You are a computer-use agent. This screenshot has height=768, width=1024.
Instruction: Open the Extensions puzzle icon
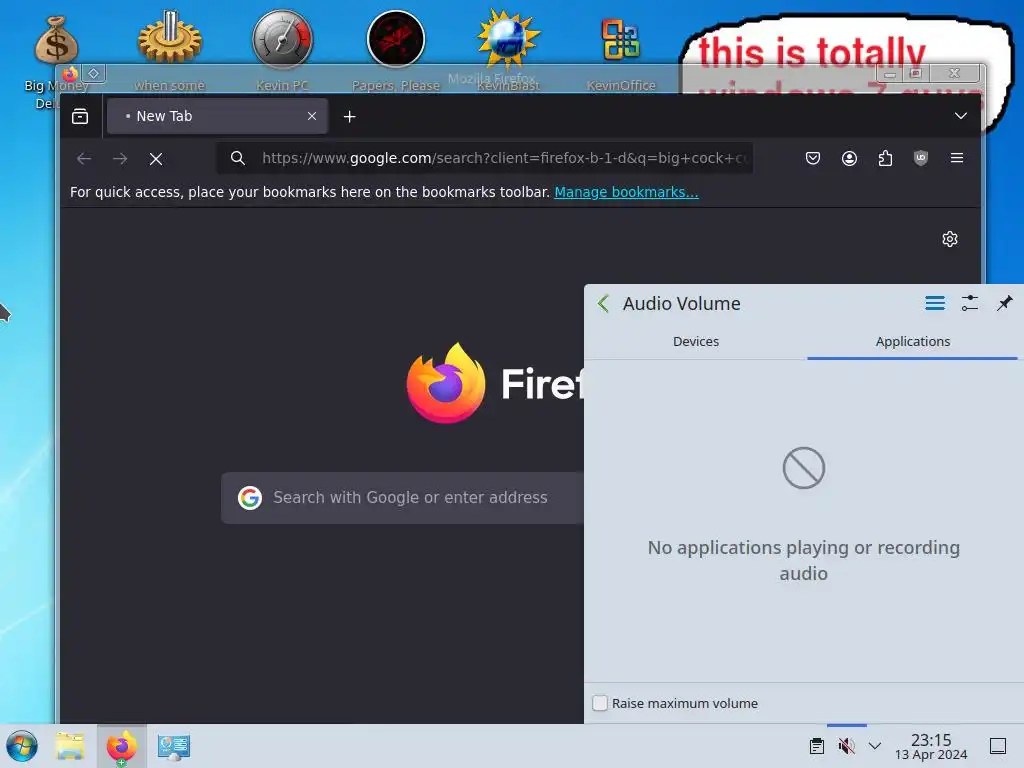(x=885, y=158)
